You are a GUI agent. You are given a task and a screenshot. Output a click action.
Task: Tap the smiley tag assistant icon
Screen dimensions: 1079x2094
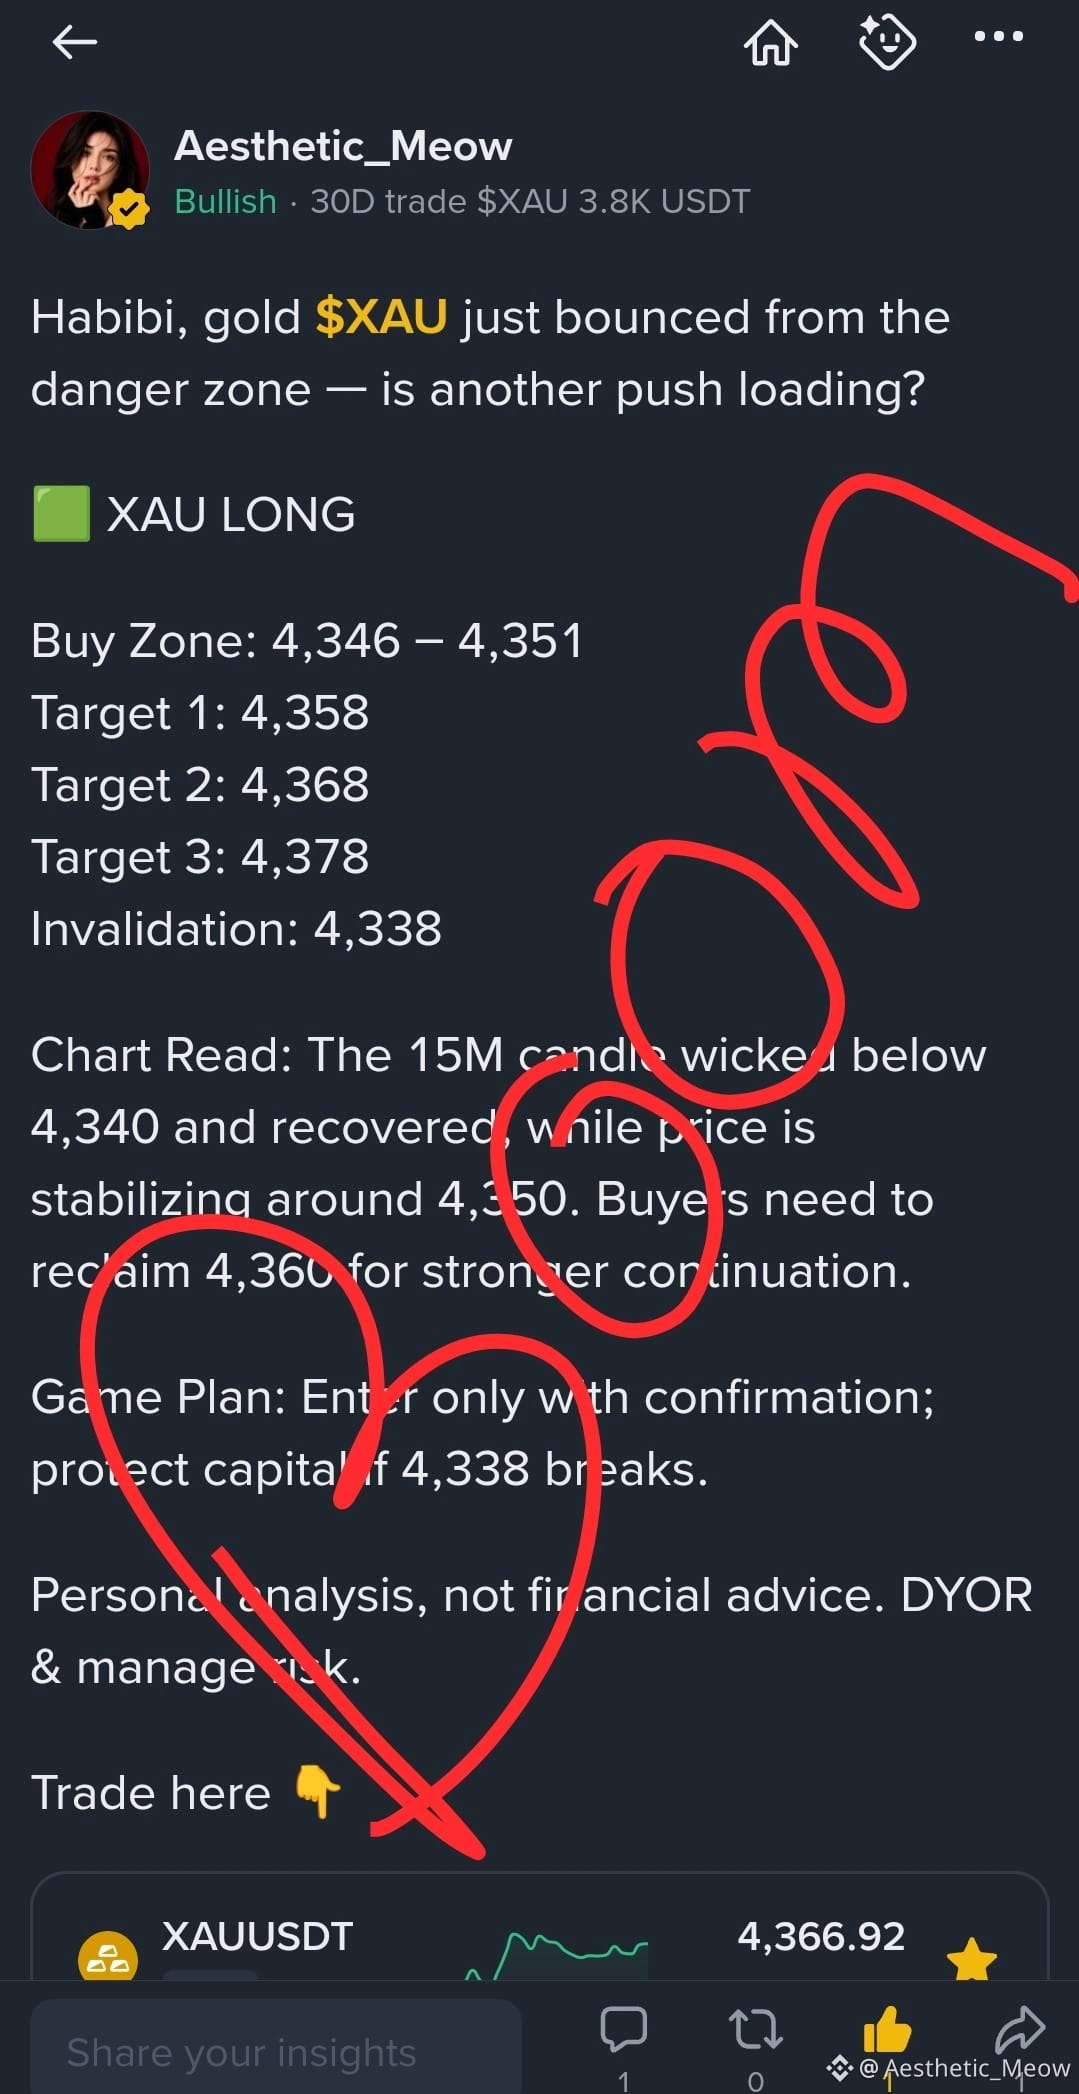[x=888, y=42]
